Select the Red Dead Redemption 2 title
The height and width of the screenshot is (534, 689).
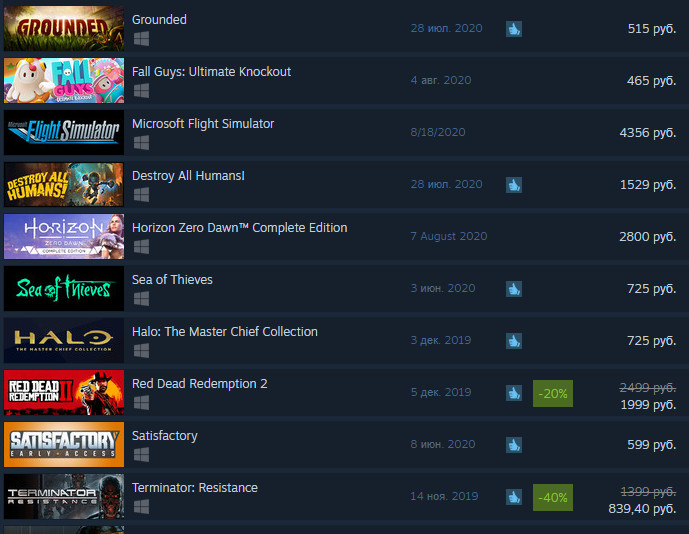tap(199, 384)
